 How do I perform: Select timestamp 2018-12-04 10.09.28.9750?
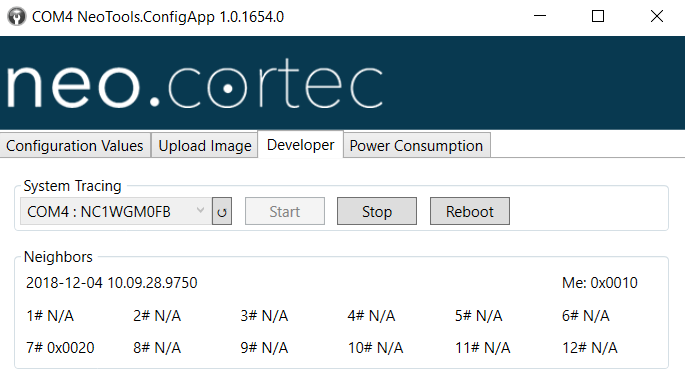click(112, 283)
